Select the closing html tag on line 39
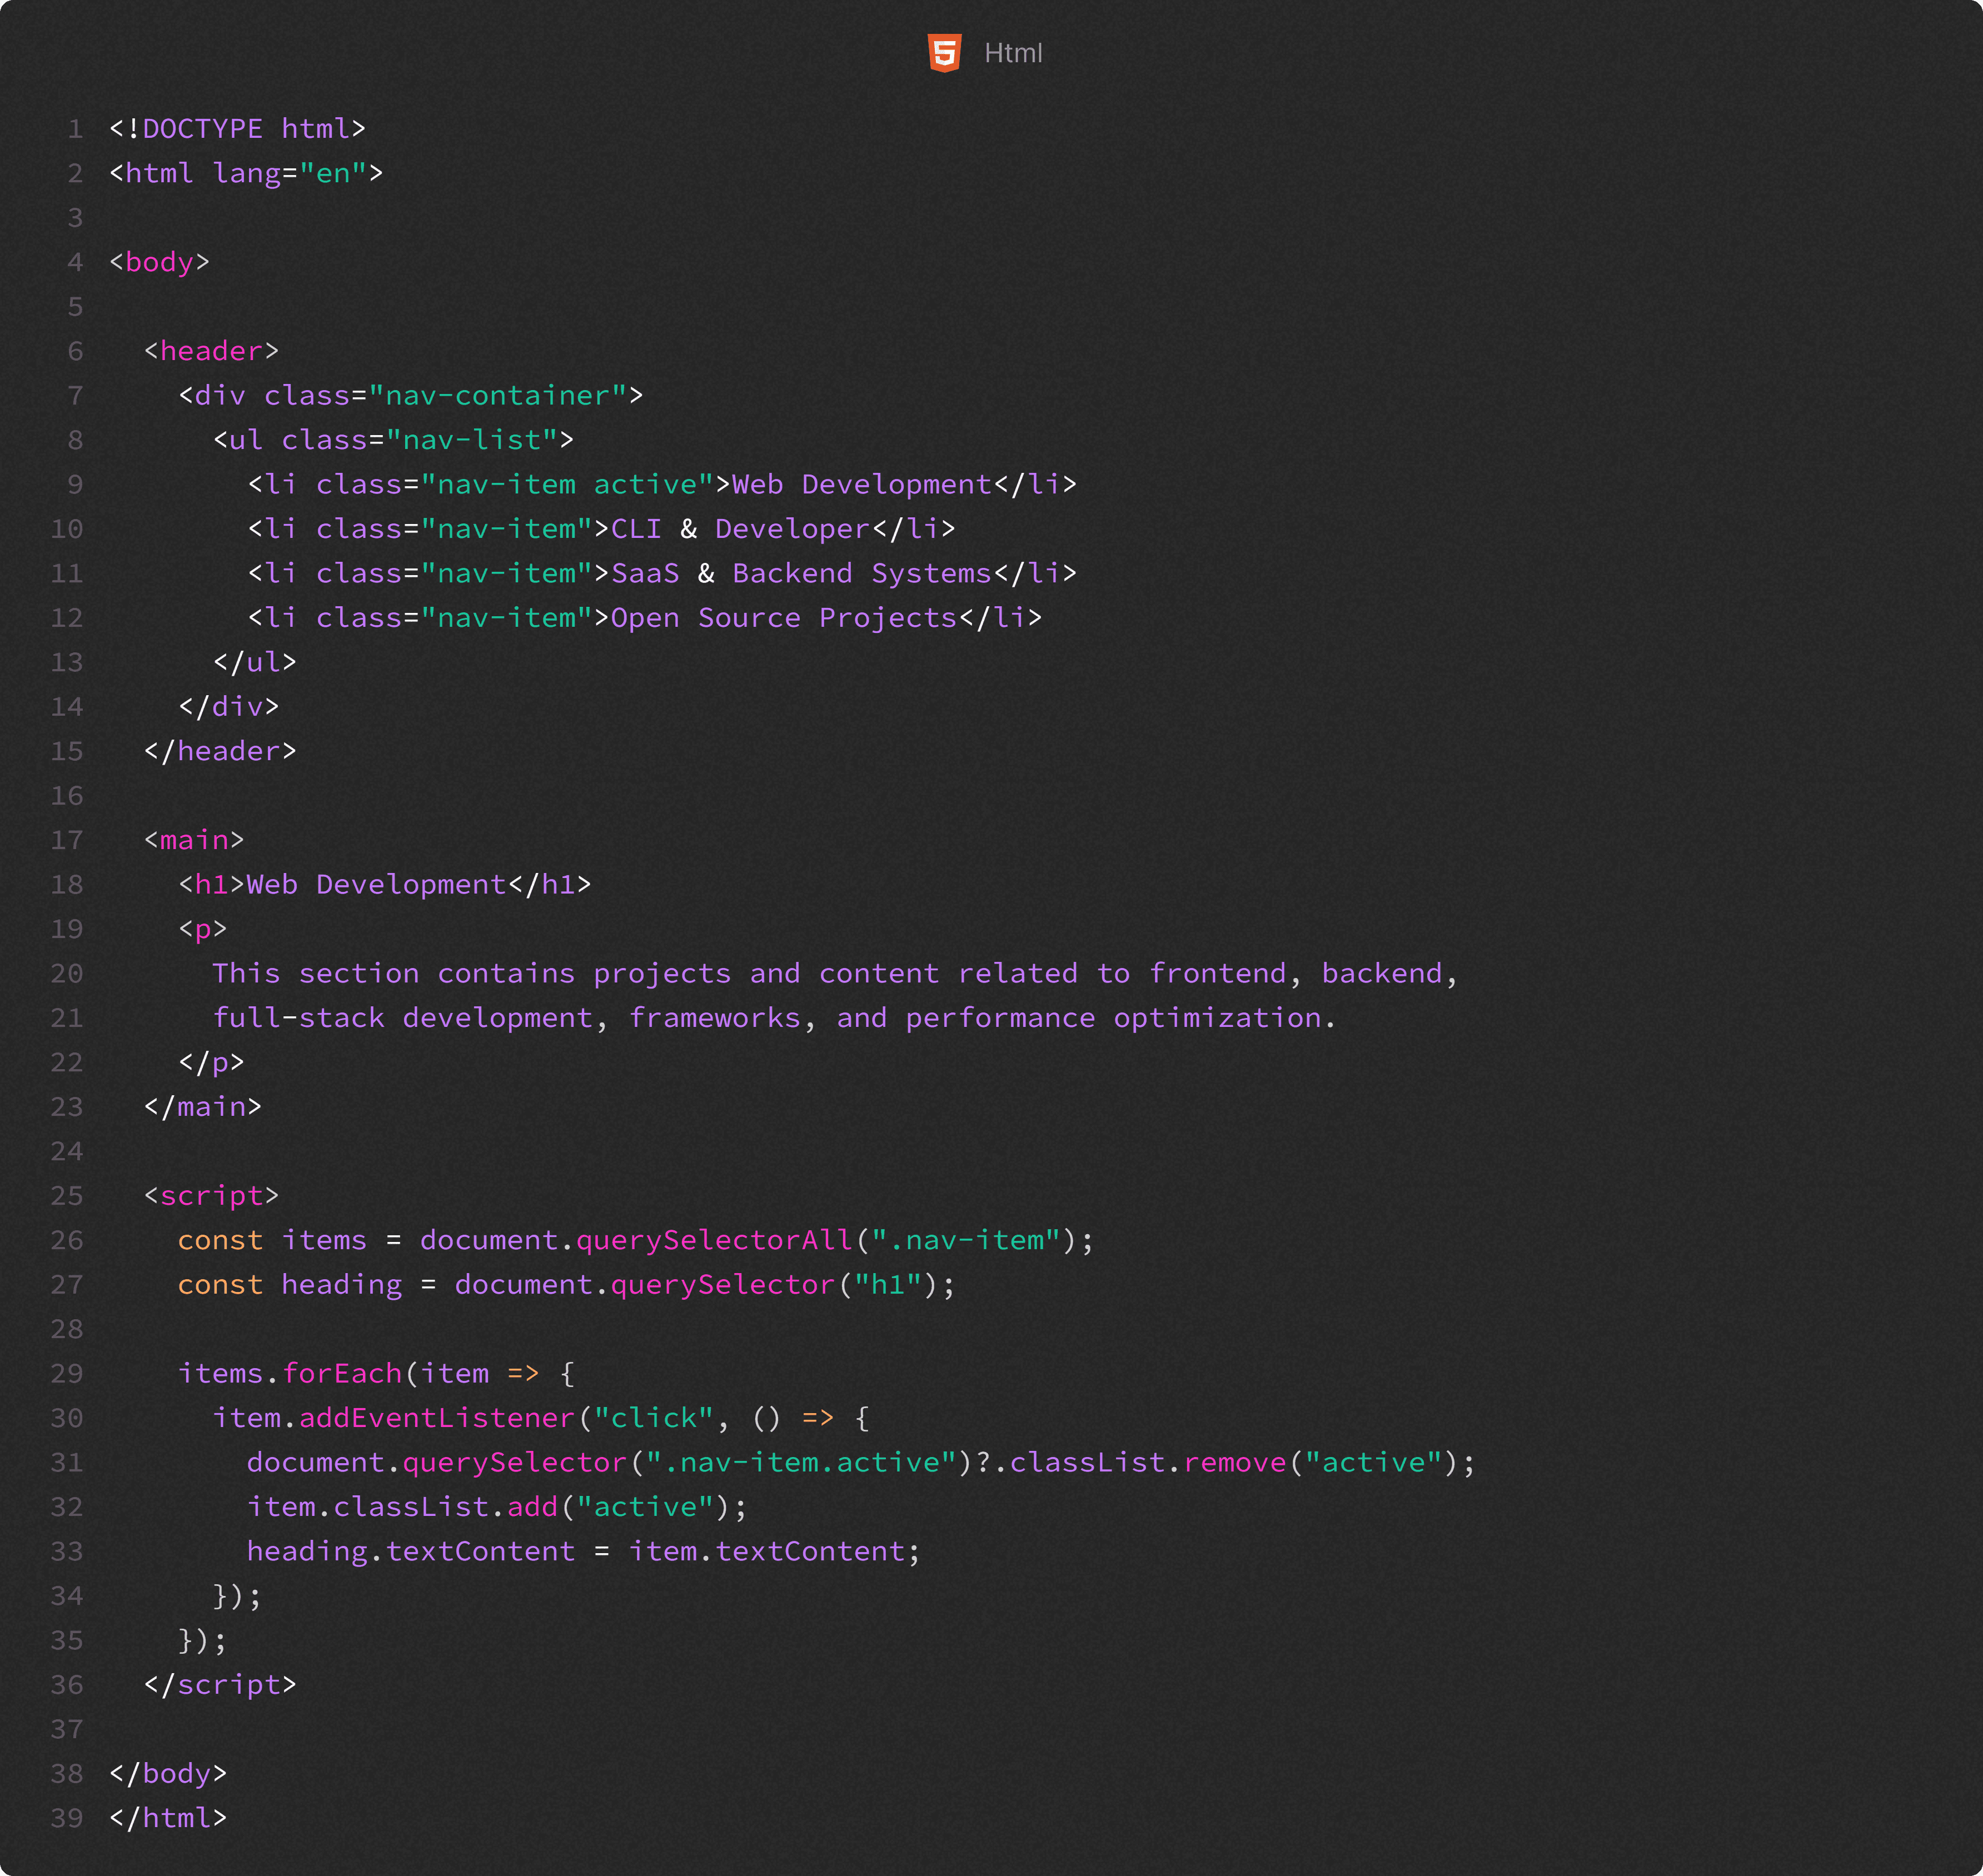This screenshot has height=1876, width=1983. point(170,1818)
